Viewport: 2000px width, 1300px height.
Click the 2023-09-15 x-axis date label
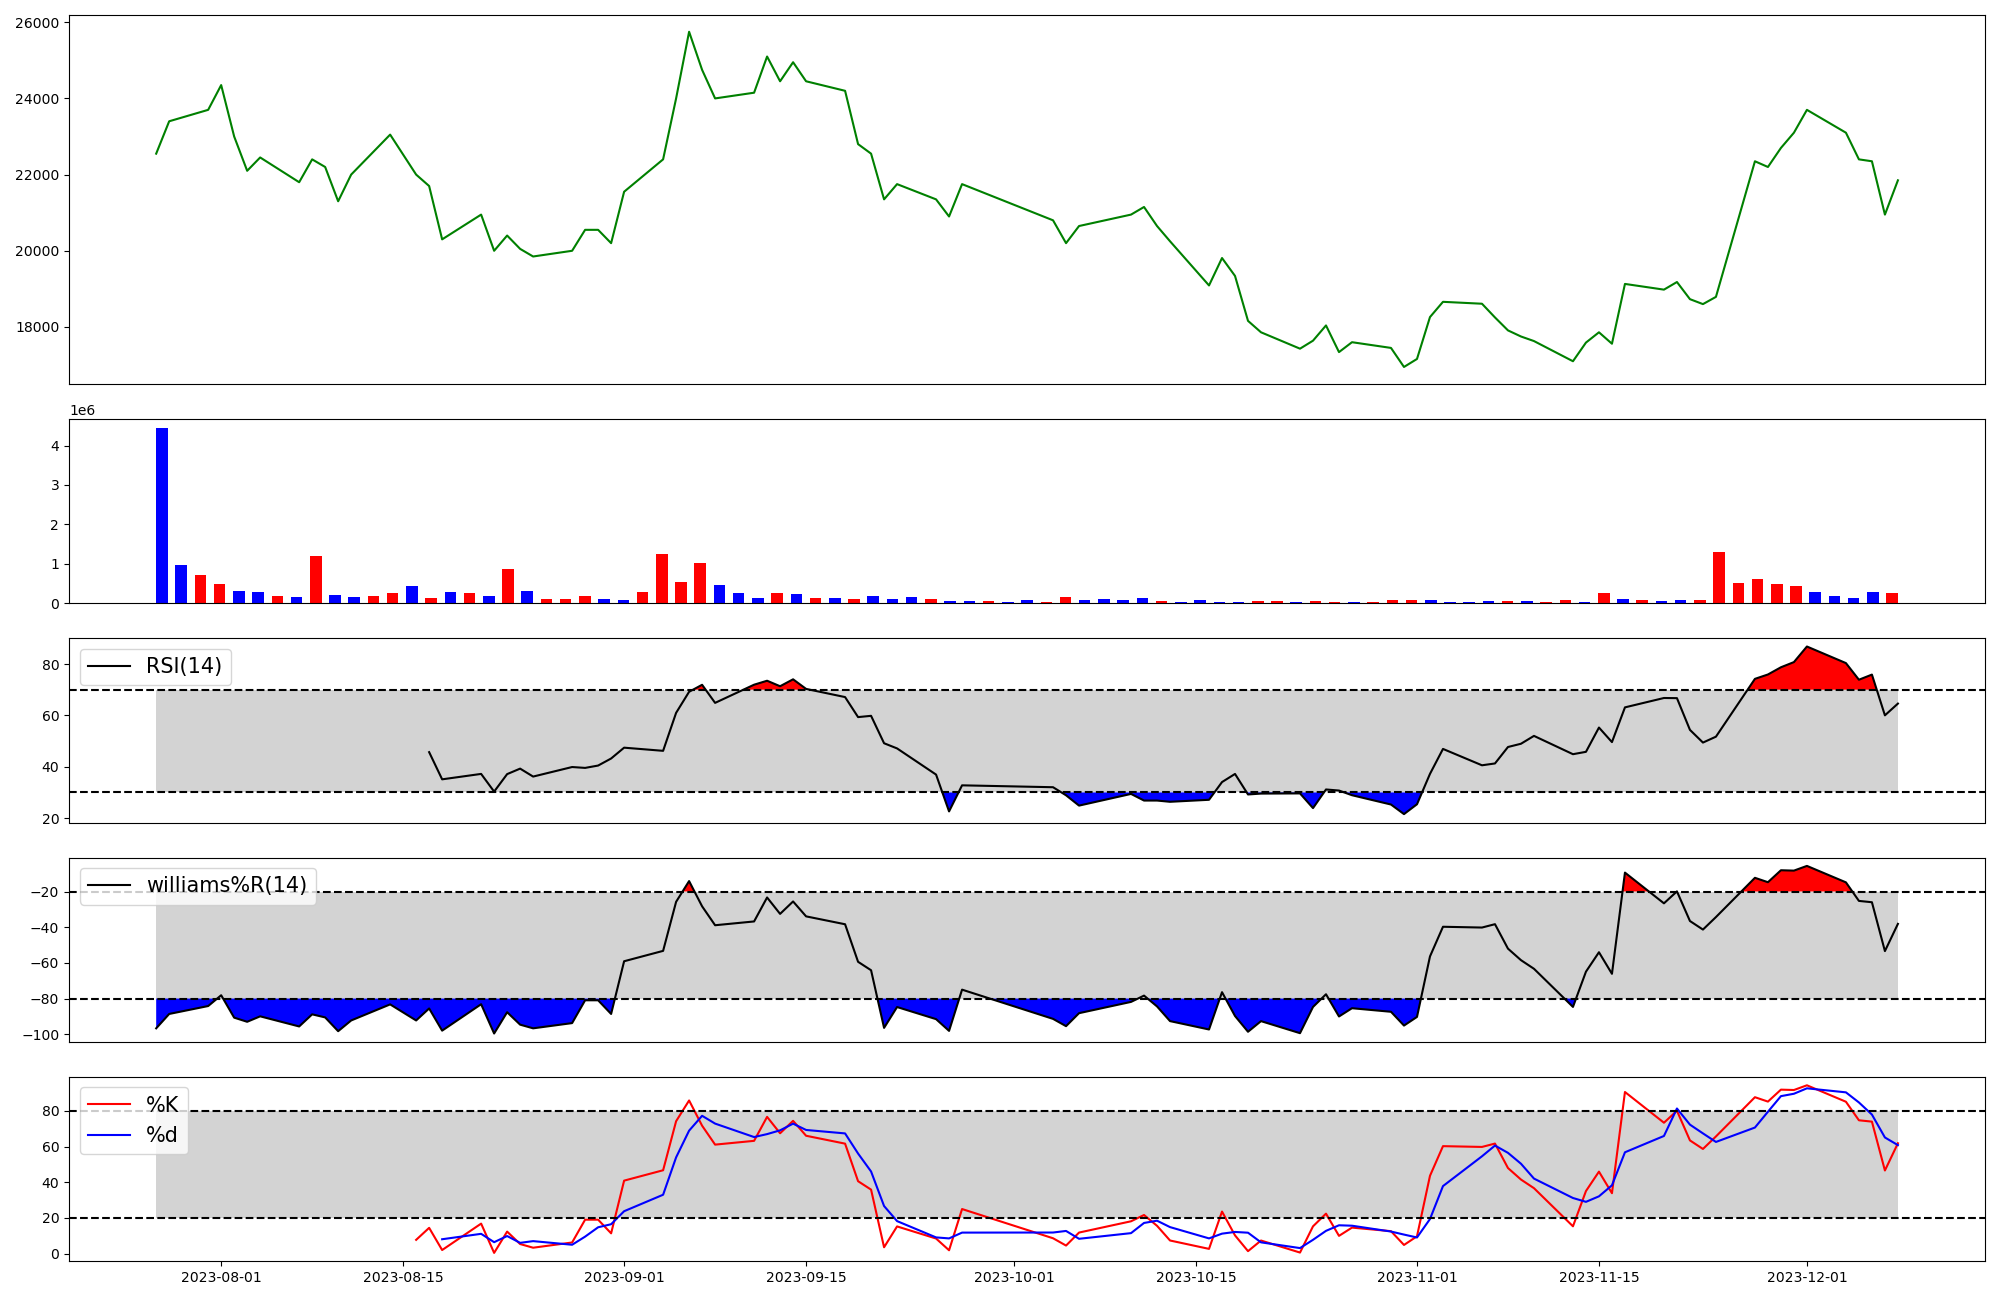(x=806, y=1277)
